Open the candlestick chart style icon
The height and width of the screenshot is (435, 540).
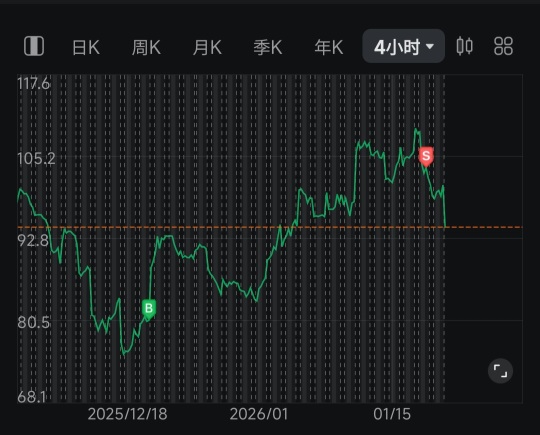pyautogui.click(x=464, y=46)
